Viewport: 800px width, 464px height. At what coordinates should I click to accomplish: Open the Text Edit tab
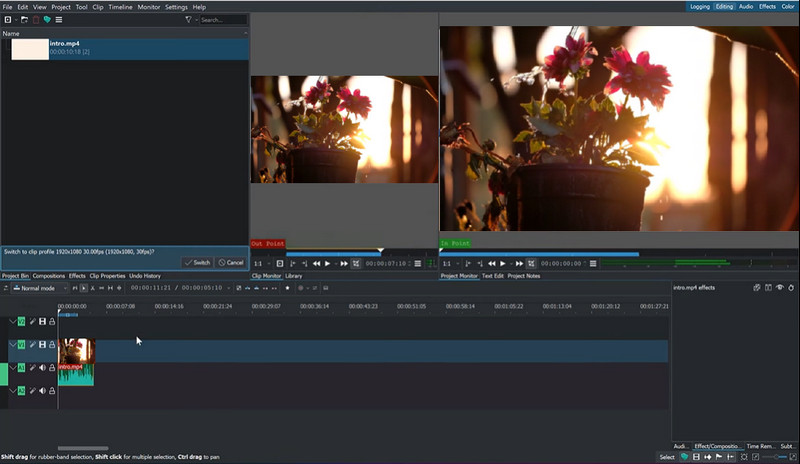[x=492, y=276]
